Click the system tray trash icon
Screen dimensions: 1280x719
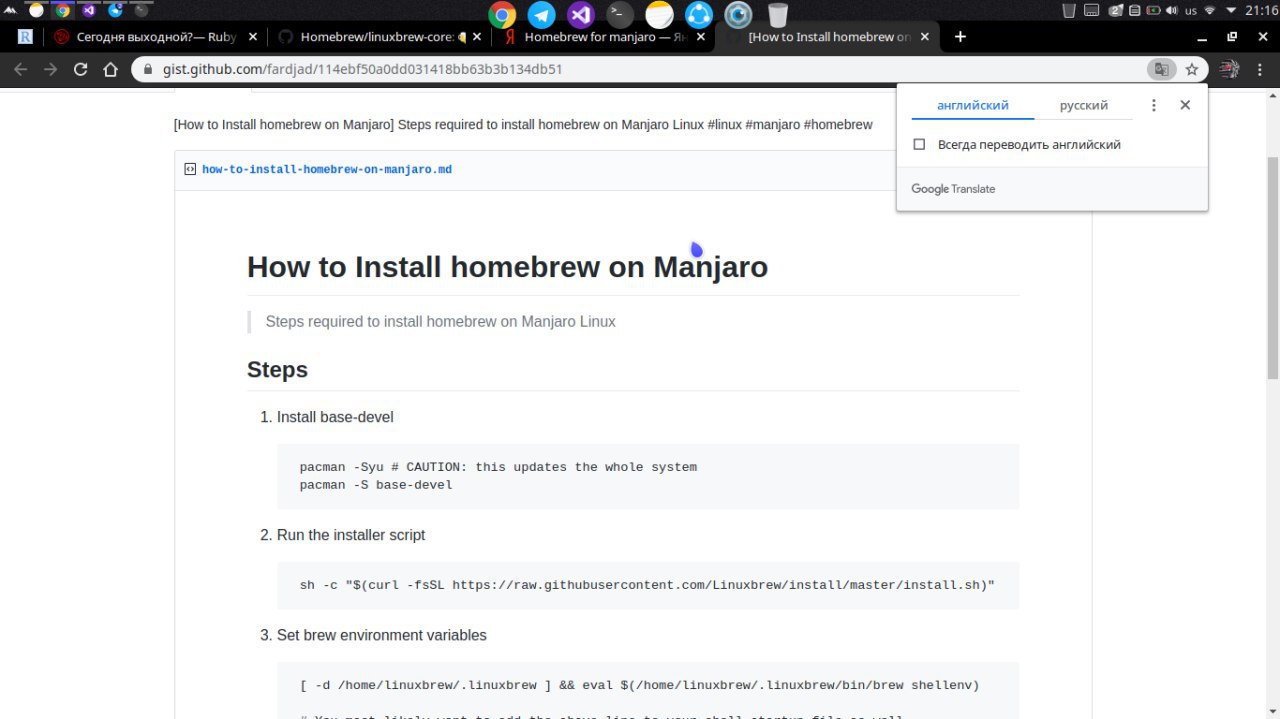pos(1069,11)
